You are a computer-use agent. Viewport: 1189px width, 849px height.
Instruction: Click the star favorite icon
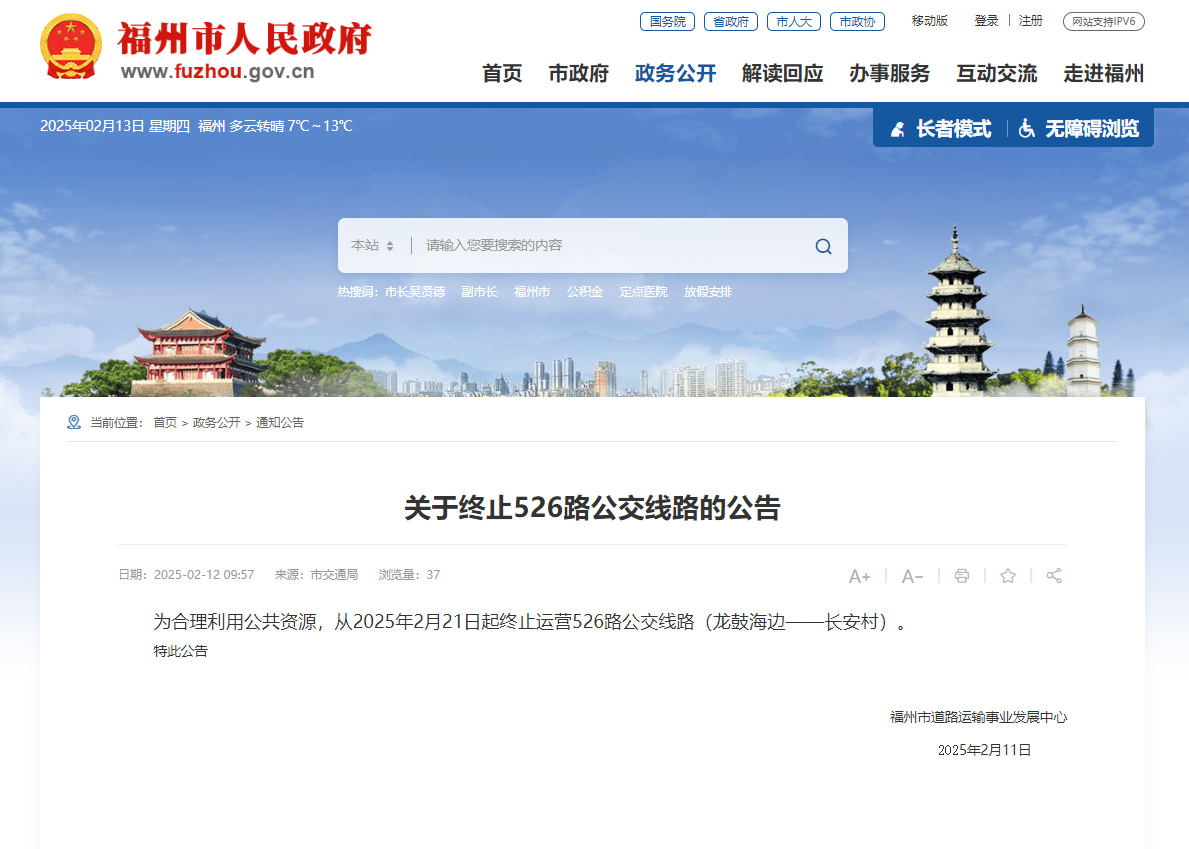click(x=1008, y=576)
